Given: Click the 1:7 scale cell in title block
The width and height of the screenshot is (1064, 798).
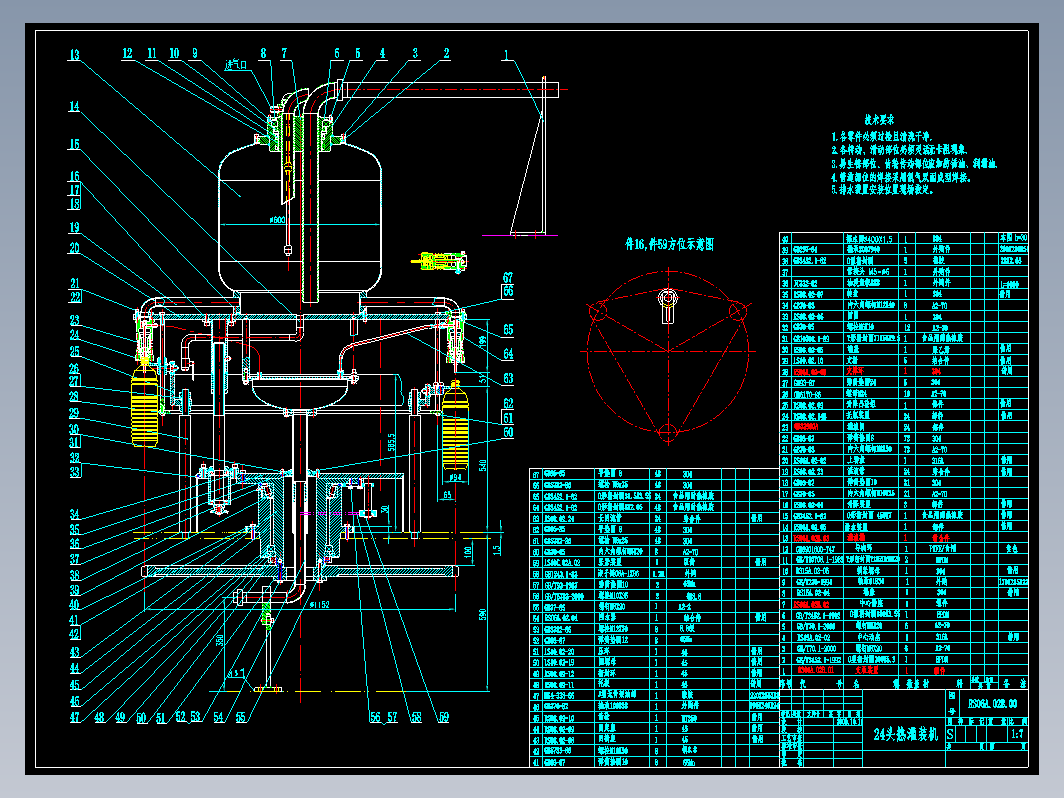Looking at the screenshot, I should [x=1017, y=734].
